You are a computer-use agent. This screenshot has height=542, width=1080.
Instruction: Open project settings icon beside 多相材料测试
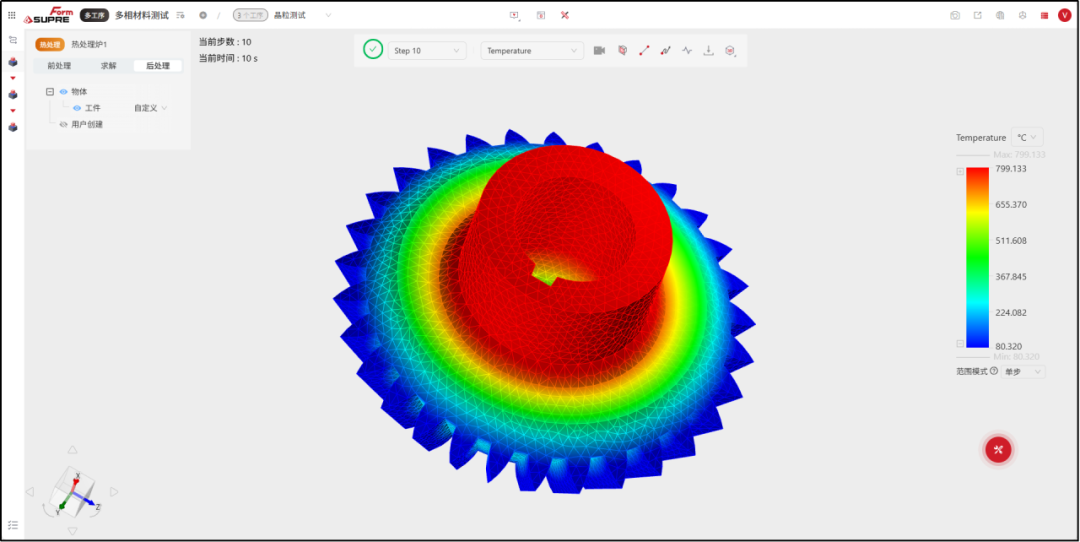pyautogui.click(x=180, y=14)
